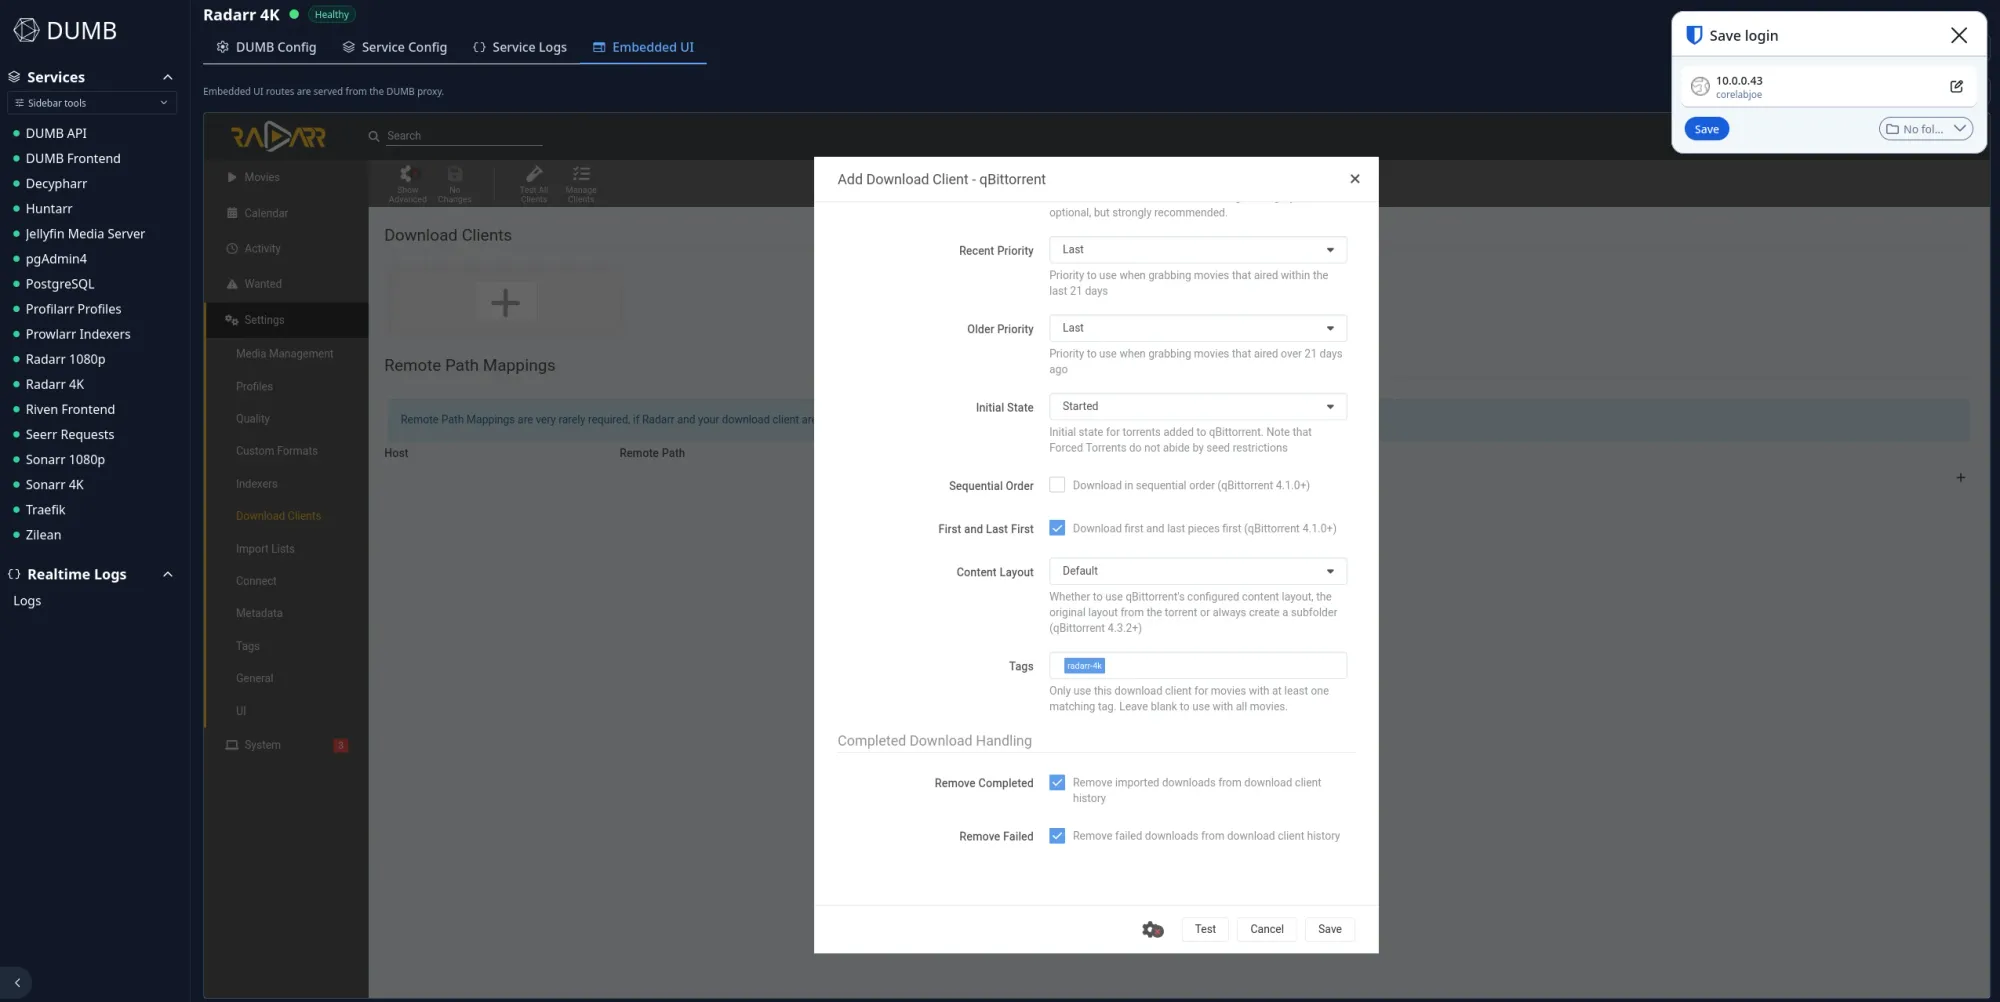Click Save in the Save login popup
The height and width of the screenshot is (1002, 2000).
[1707, 129]
